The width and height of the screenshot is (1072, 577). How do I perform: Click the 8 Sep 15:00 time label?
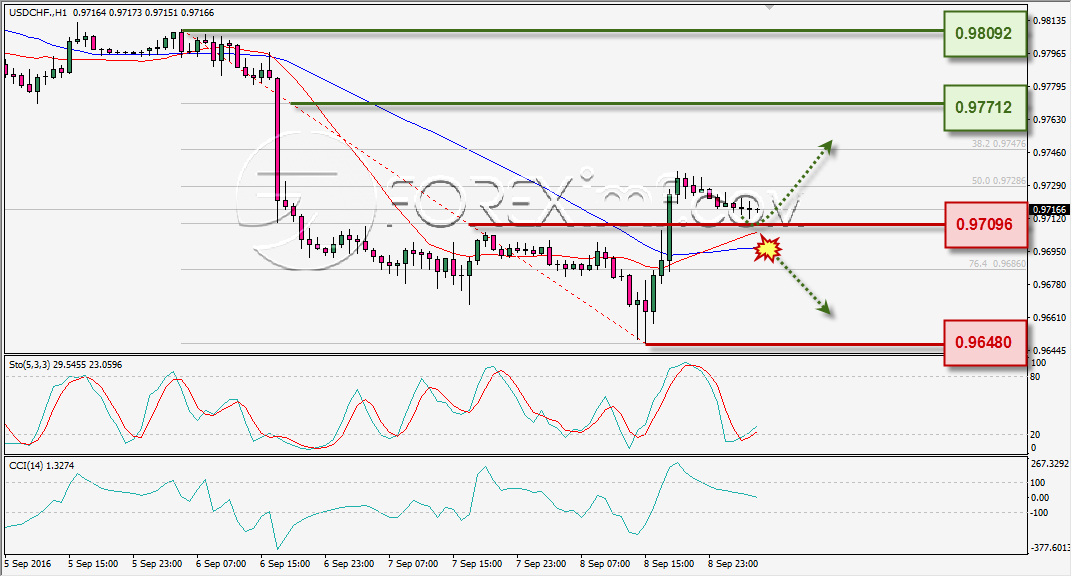click(x=669, y=564)
